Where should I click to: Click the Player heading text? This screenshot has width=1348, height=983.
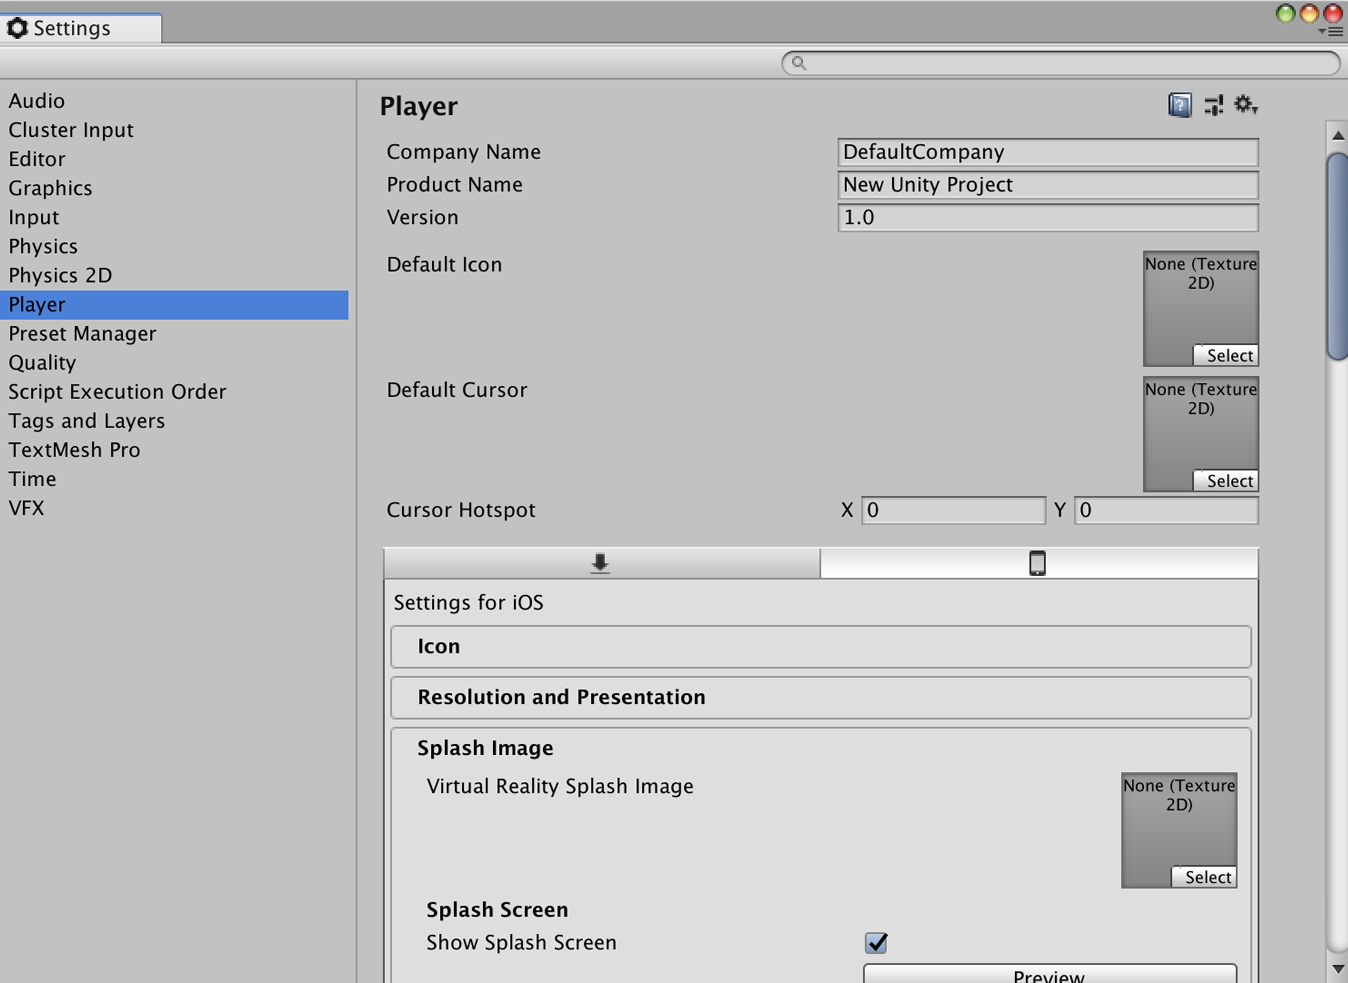coord(419,106)
